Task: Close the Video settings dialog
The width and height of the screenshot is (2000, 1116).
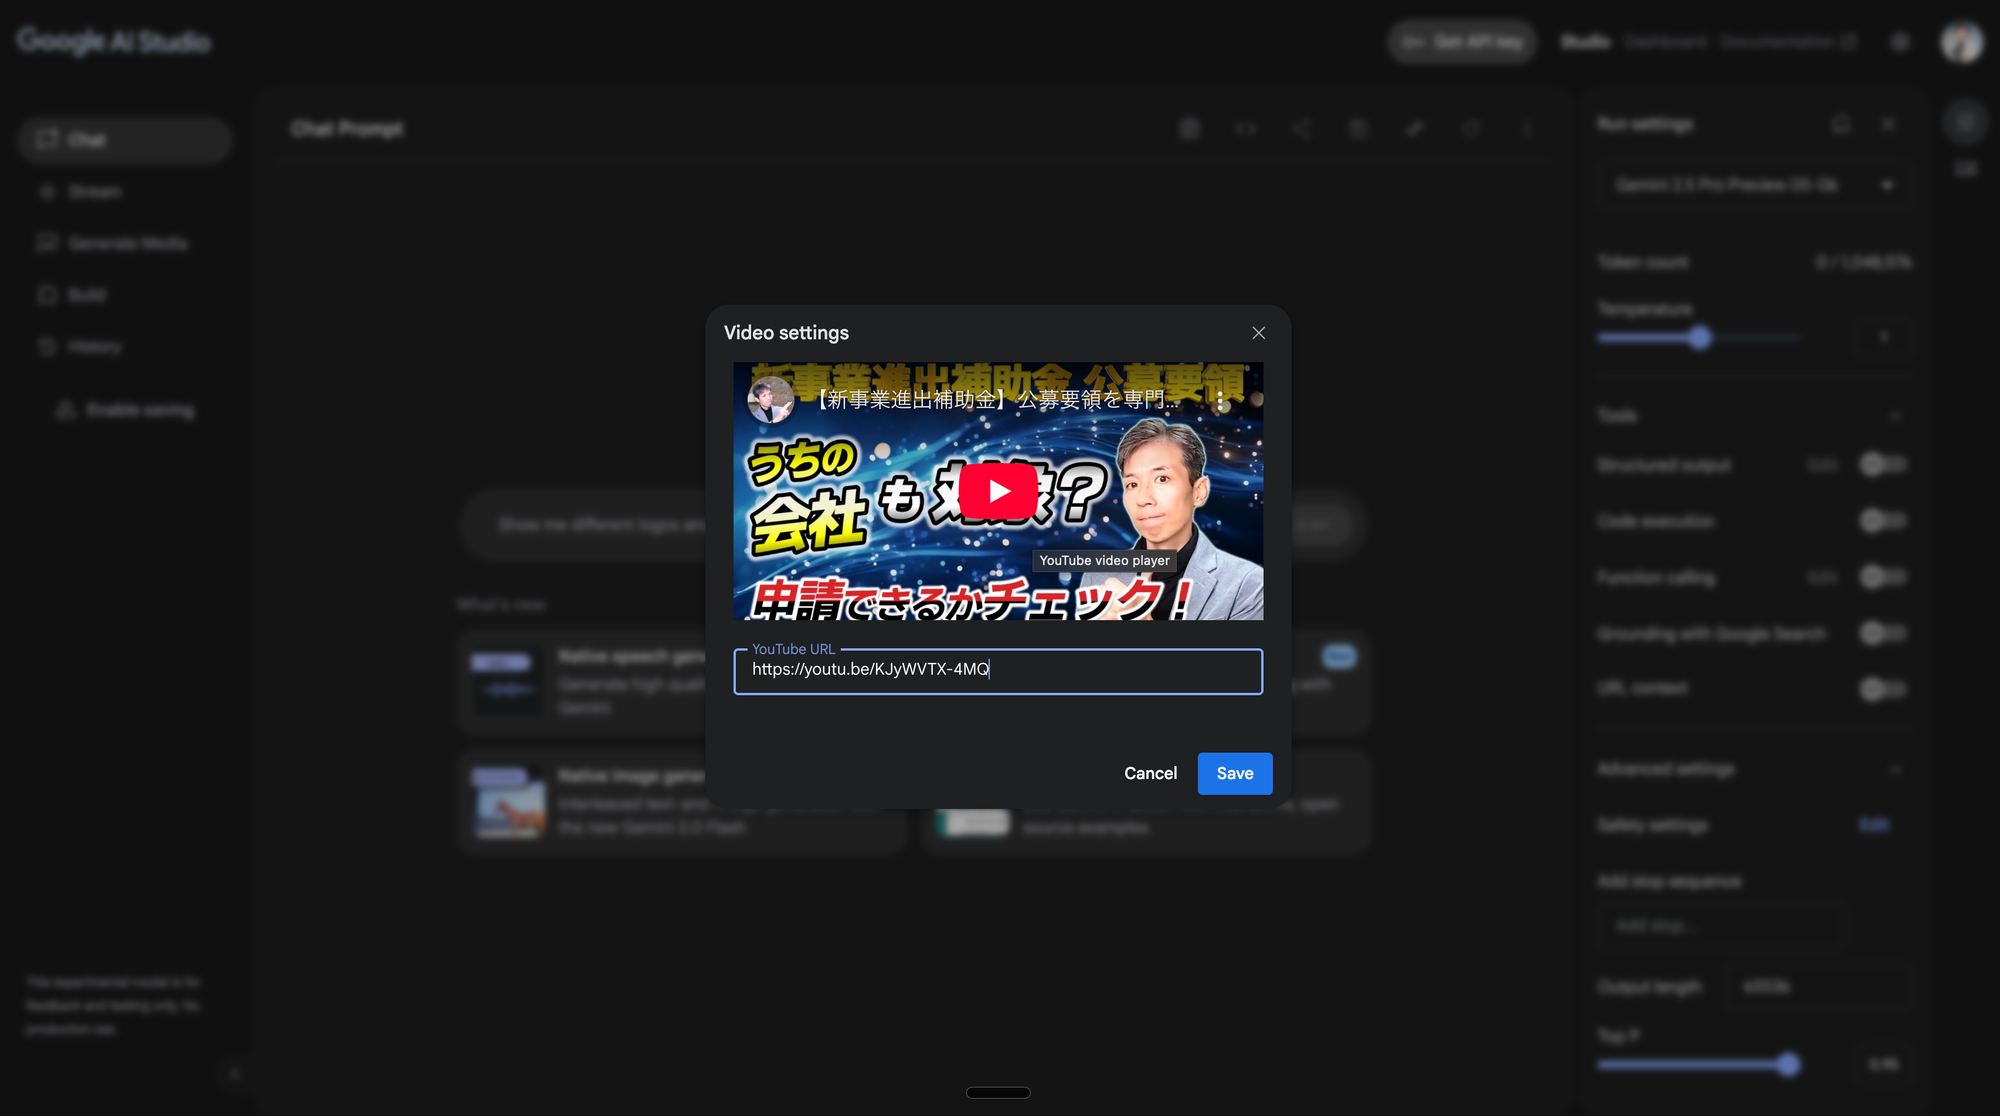Action: coord(1258,333)
